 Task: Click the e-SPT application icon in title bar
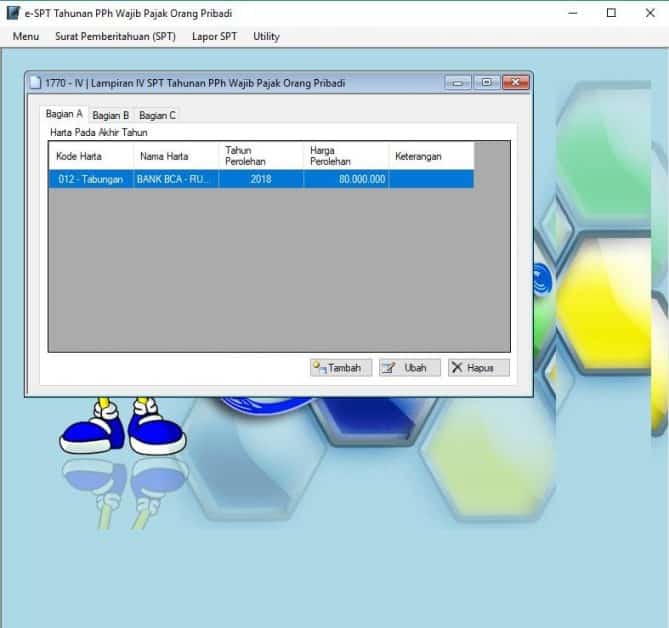click(13, 13)
